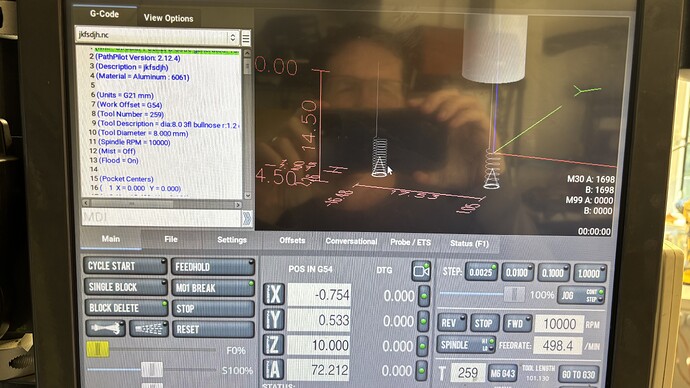This screenshot has width=690, height=388.
Task: Click the X position field -0.754
Action: (319, 295)
